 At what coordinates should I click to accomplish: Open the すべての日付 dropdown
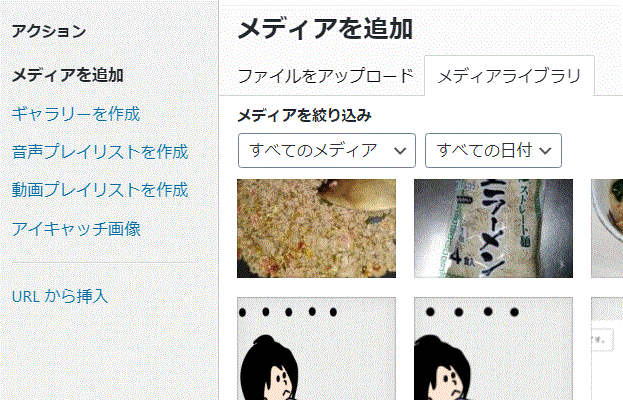coord(493,151)
